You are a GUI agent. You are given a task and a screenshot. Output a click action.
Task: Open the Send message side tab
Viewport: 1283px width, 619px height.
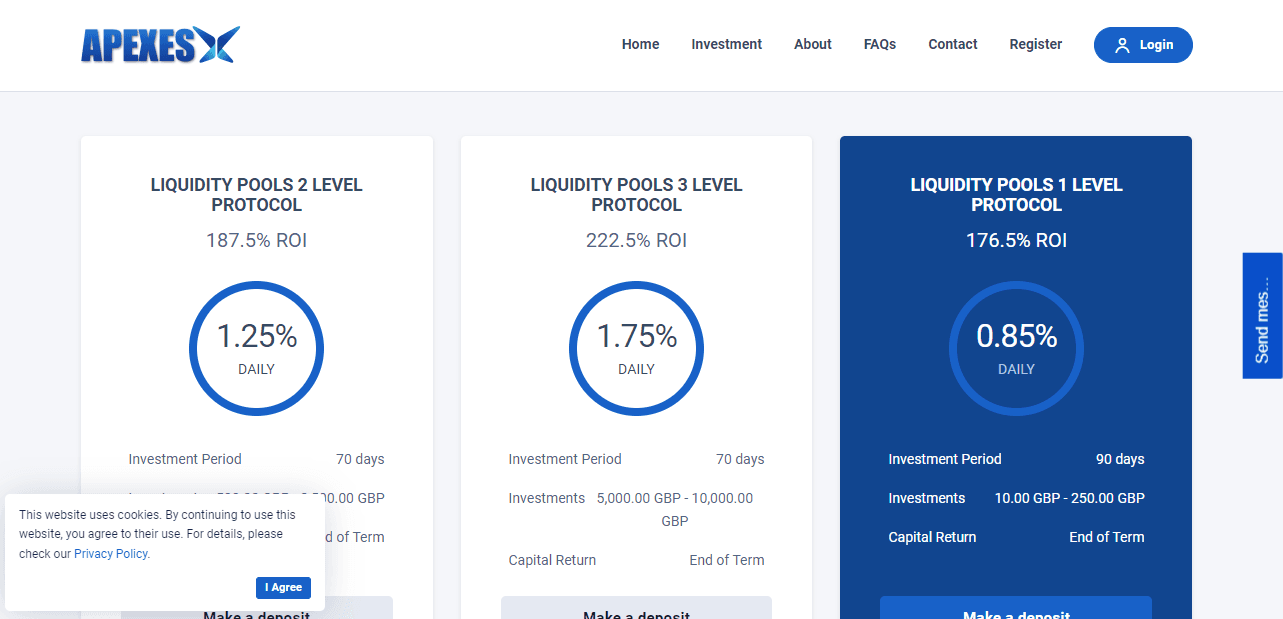pyautogui.click(x=1262, y=316)
